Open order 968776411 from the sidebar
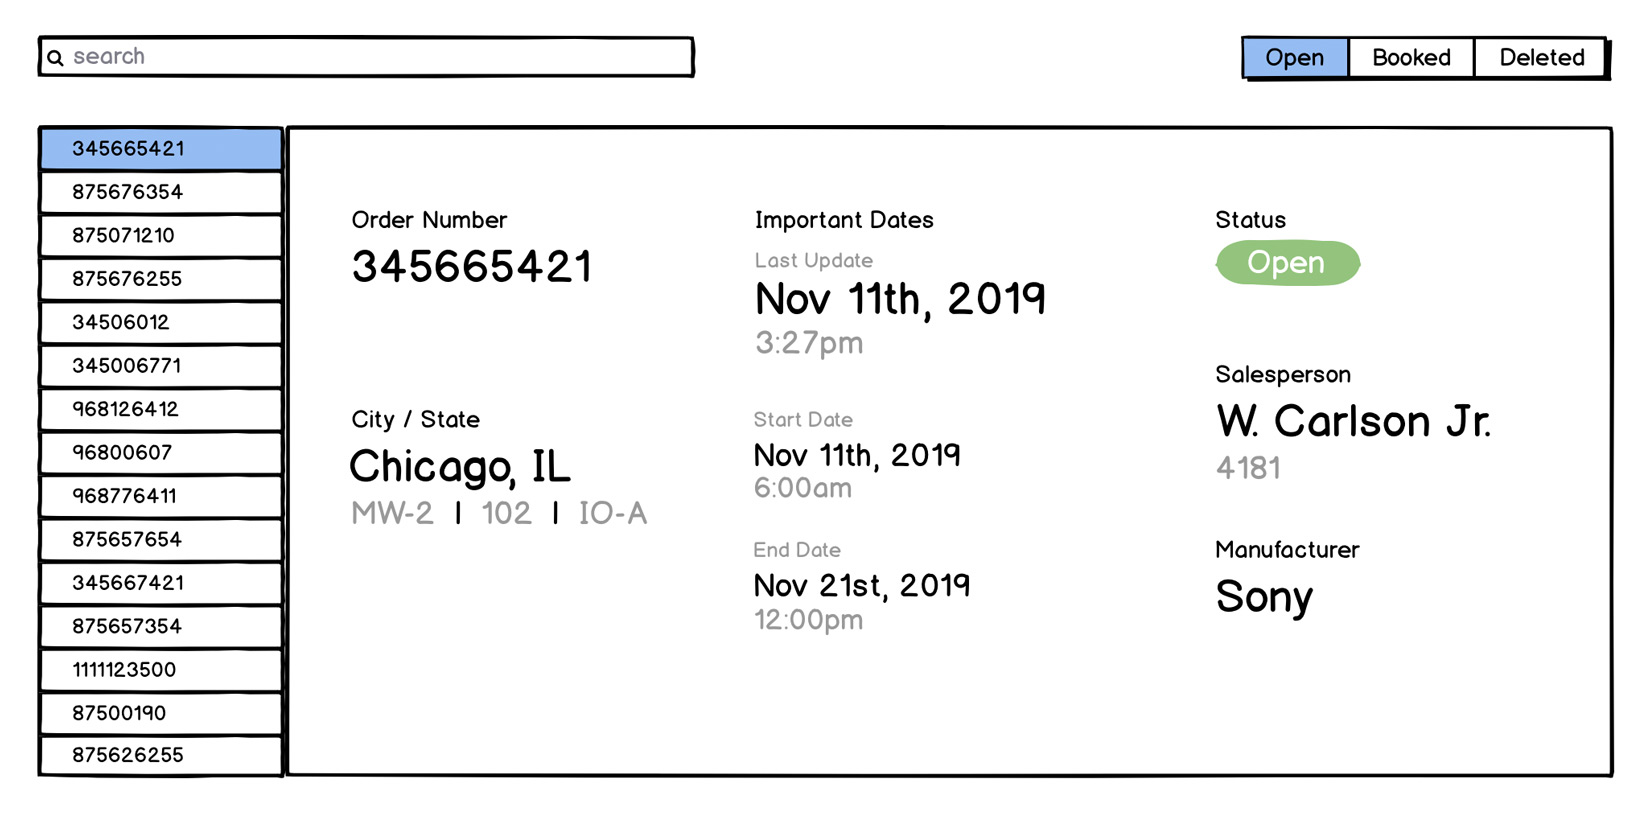The height and width of the screenshot is (814, 1646). pyautogui.click(x=161, y=496)
